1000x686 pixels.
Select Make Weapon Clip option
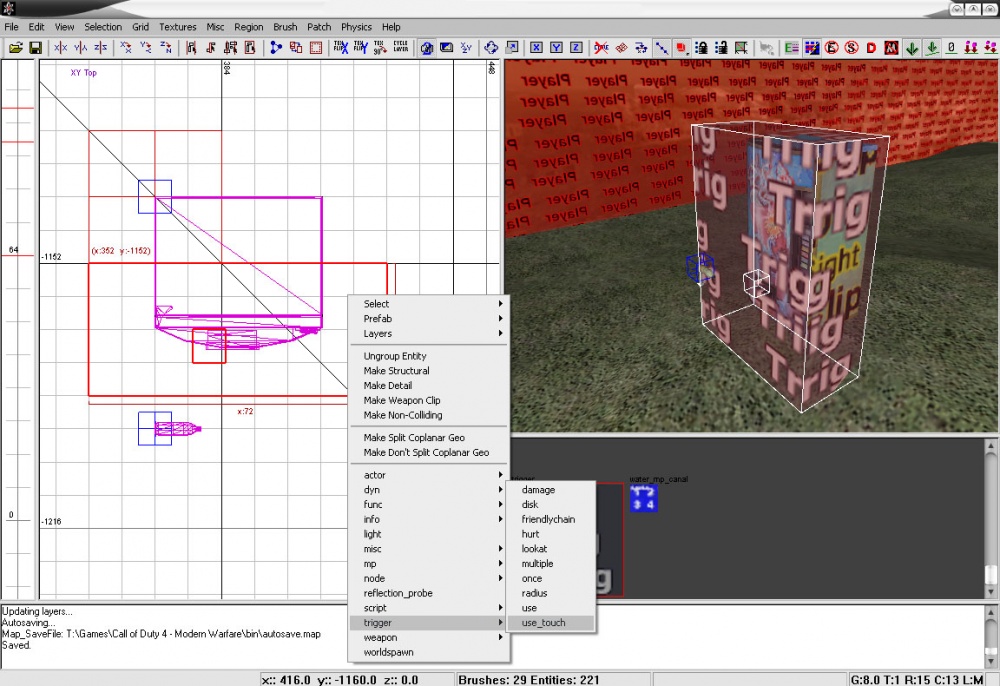[402, 400]
